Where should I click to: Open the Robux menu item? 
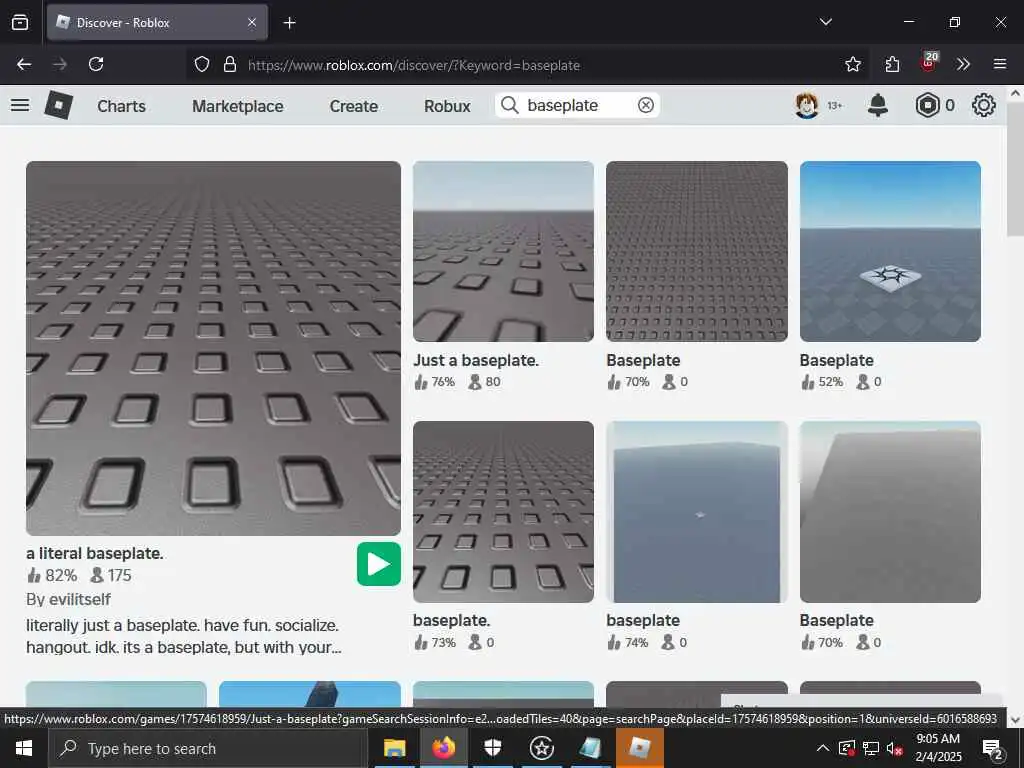(447, 106)
